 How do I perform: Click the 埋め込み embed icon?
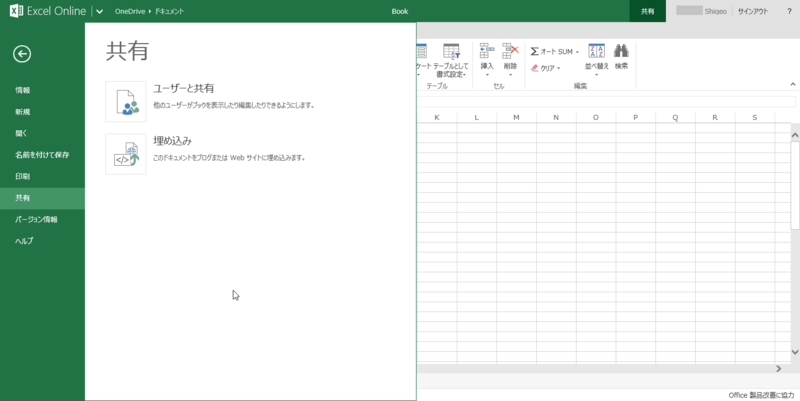[x=126, y=154]
